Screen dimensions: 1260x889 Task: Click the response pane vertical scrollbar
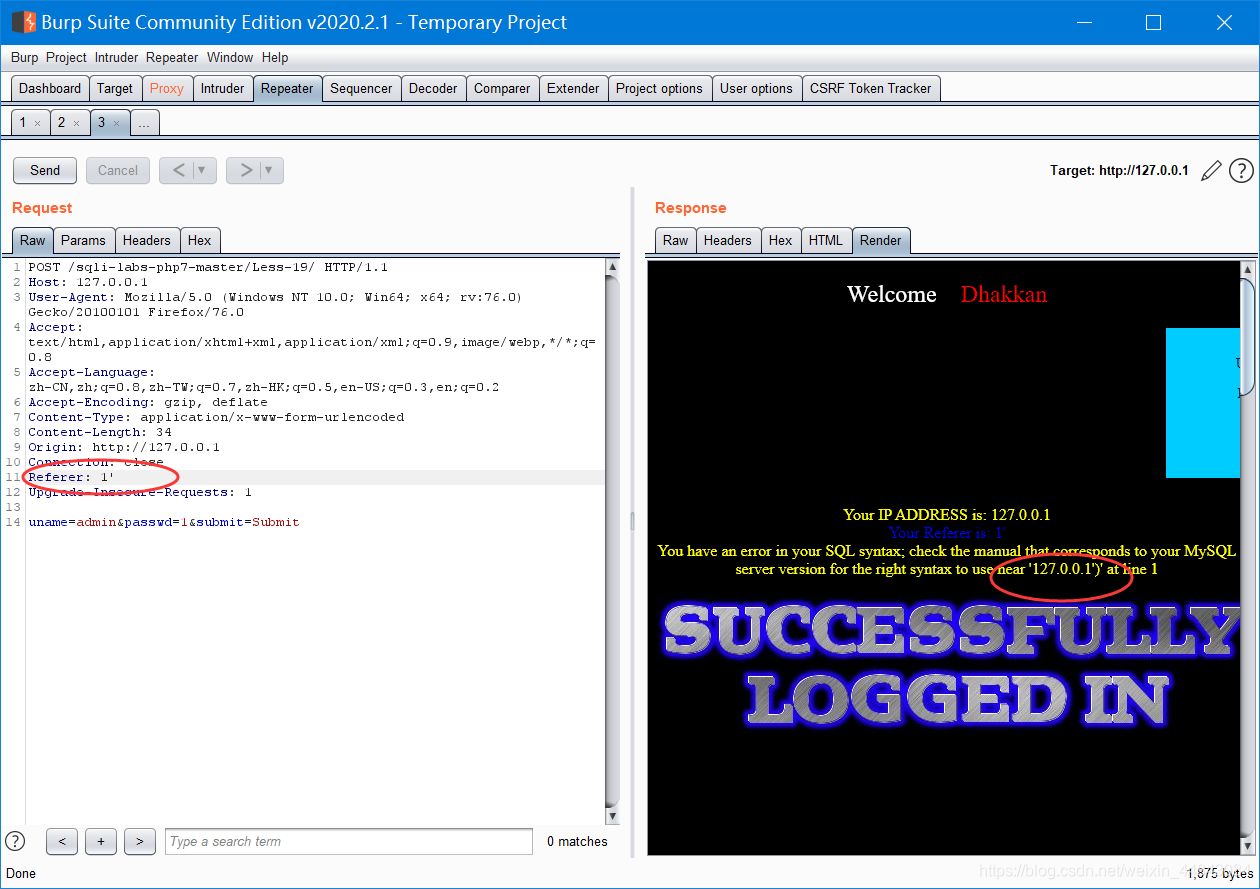pos(1247,560)
